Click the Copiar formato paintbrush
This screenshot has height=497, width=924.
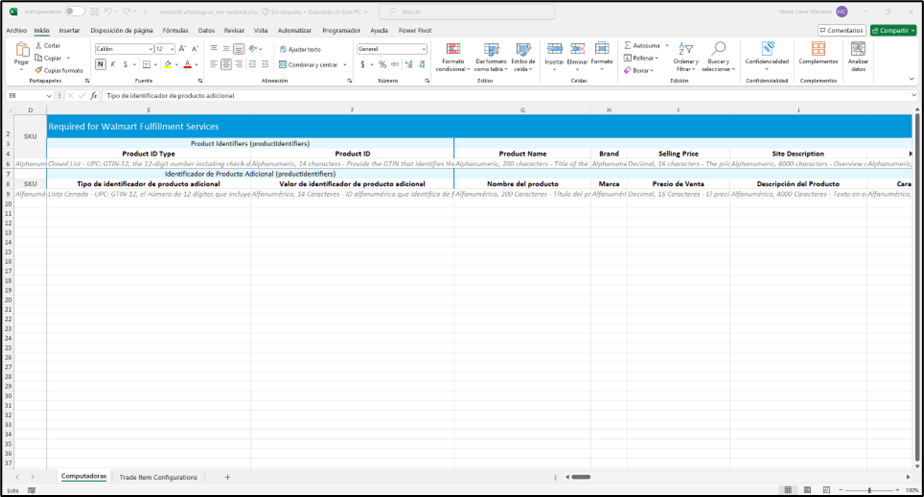[38, 70]
